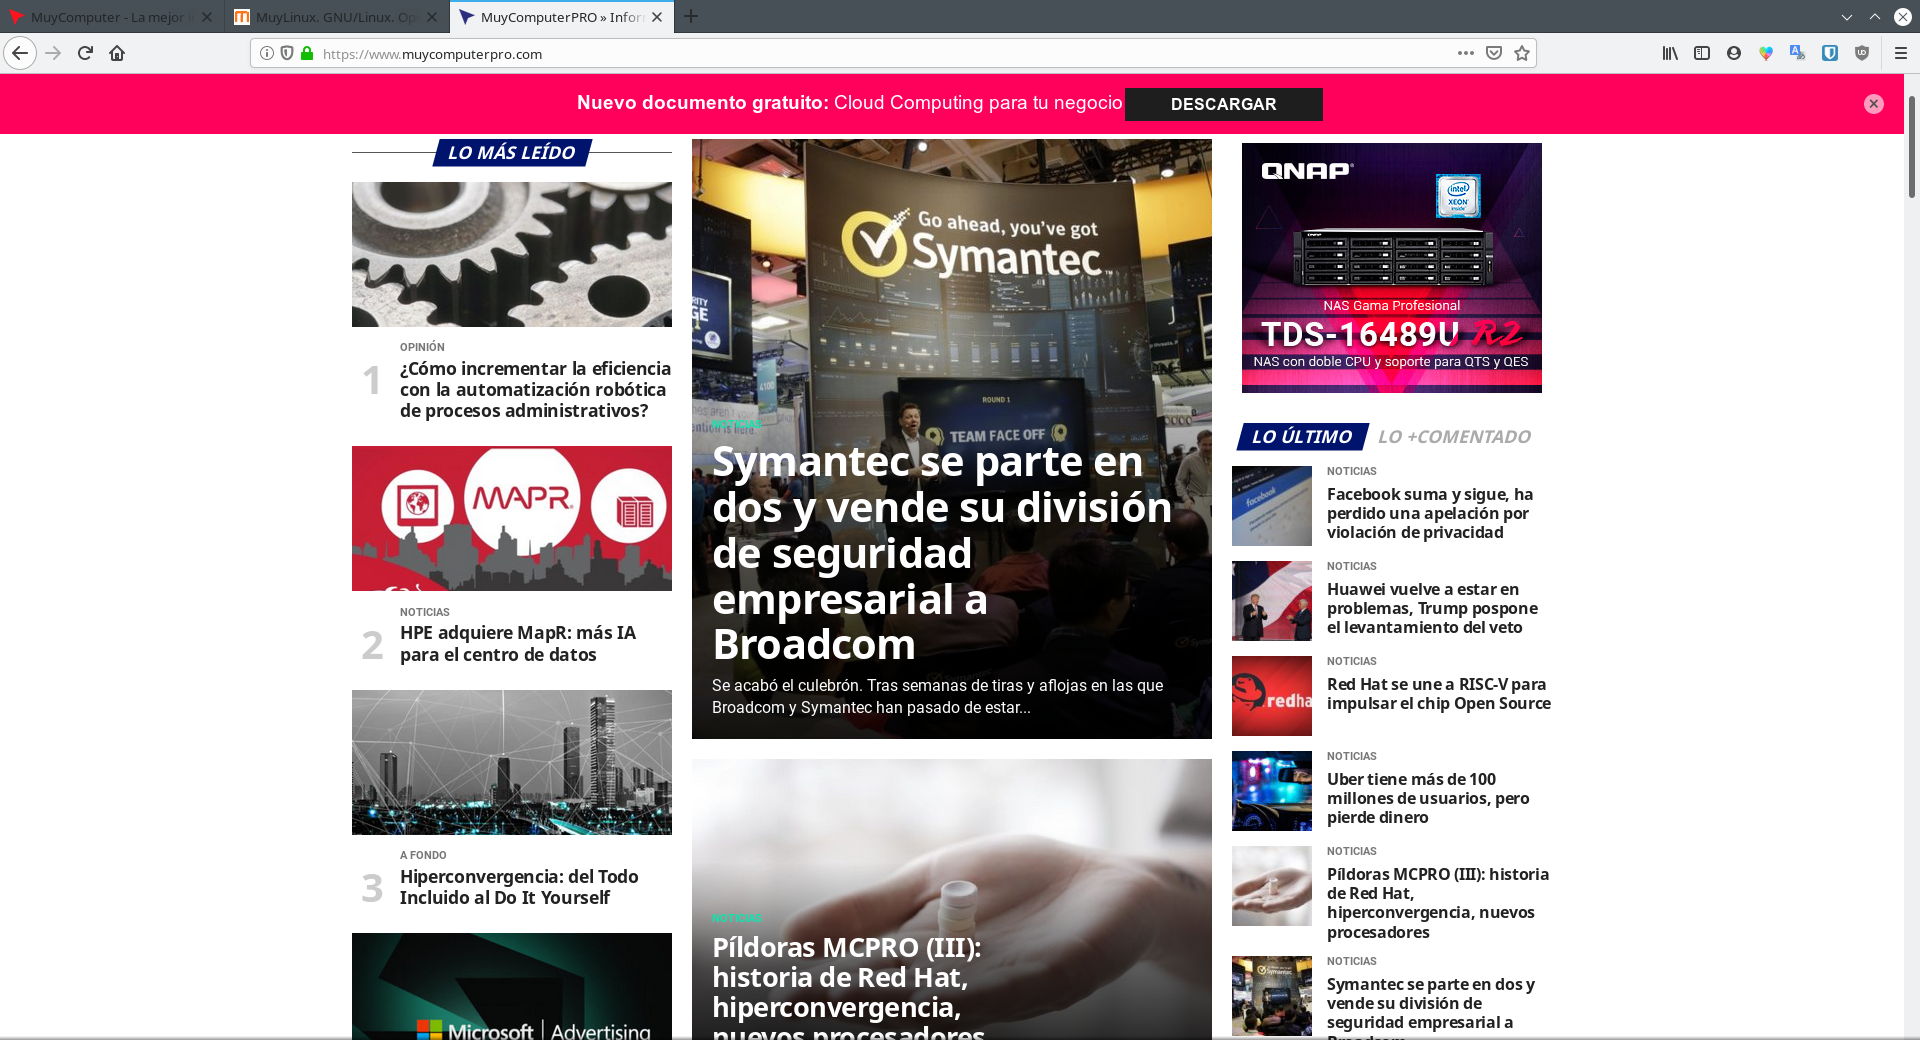
Task: Go to the browser home page
Action: click(117, 53)
